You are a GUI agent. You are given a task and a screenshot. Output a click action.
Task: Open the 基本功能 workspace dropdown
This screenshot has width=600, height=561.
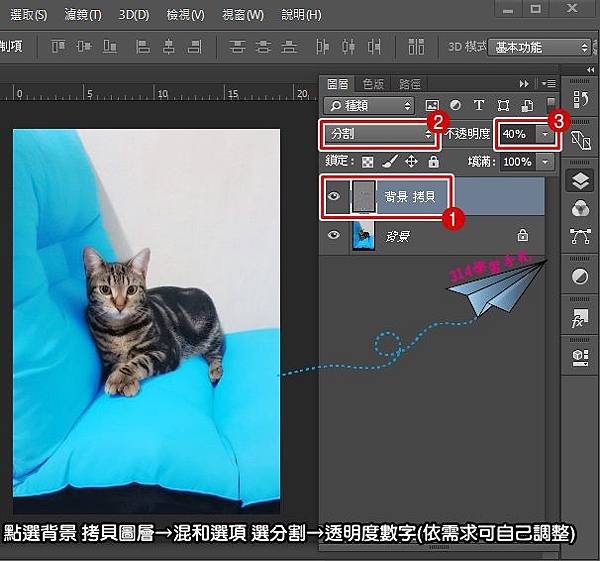540,47
